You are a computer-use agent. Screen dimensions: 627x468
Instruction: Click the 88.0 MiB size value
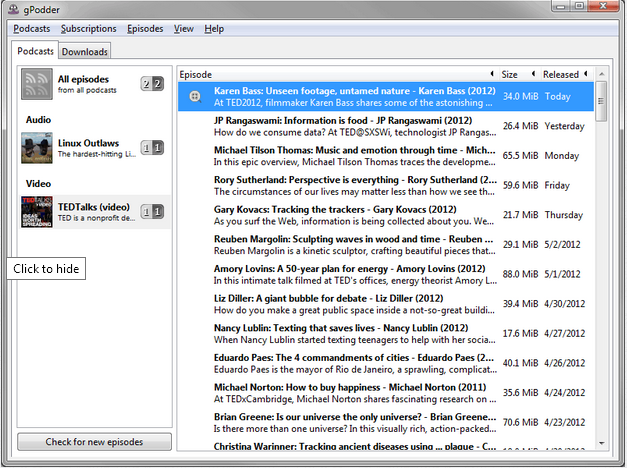pyautogui.click(x=520, y=274)
